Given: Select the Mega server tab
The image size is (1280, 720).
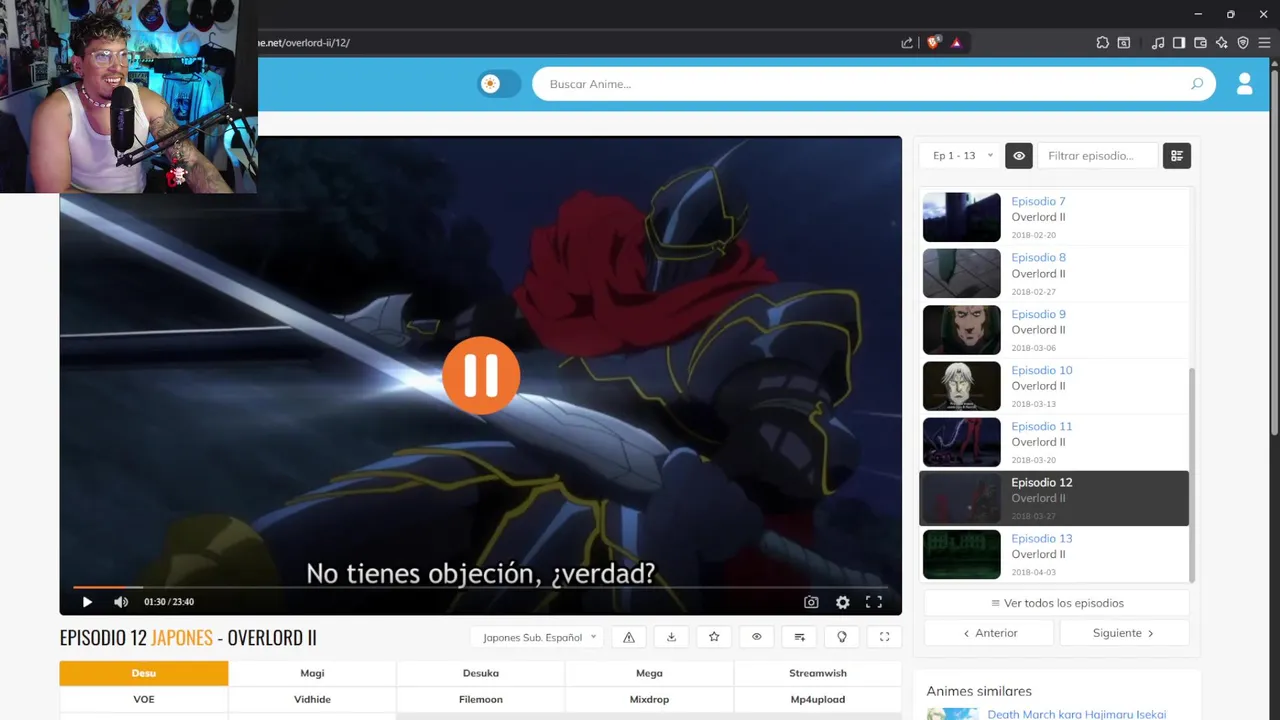Looking at the screenshot, I should tap(649, 673).
